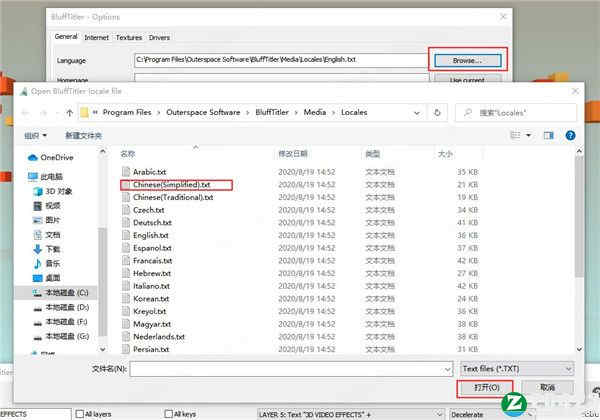Change the file view layout icon
The height and width of the screenshot is (420, 600).
click(x=515, y=135)
